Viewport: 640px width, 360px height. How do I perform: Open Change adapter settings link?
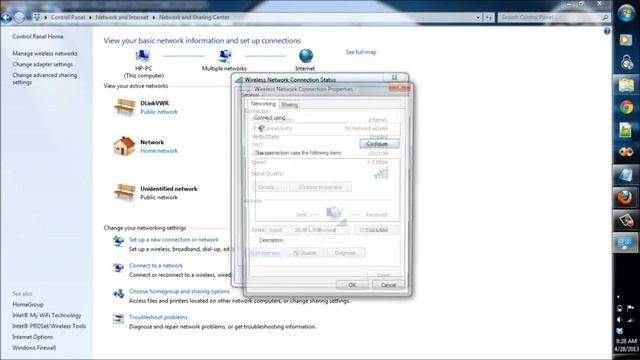(42, 64)
